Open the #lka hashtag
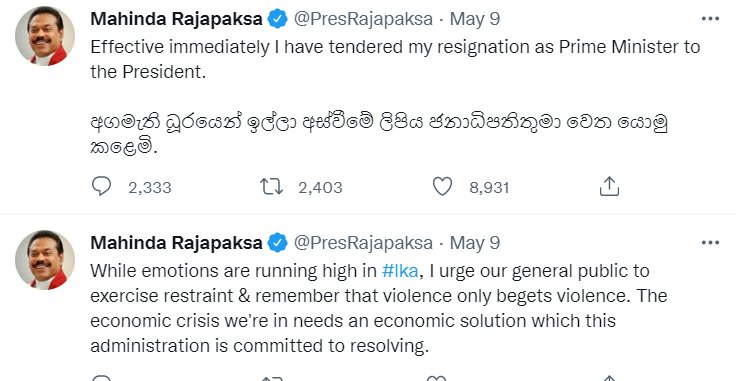Viewport: 736px width, 381px height. click(400, 271)
